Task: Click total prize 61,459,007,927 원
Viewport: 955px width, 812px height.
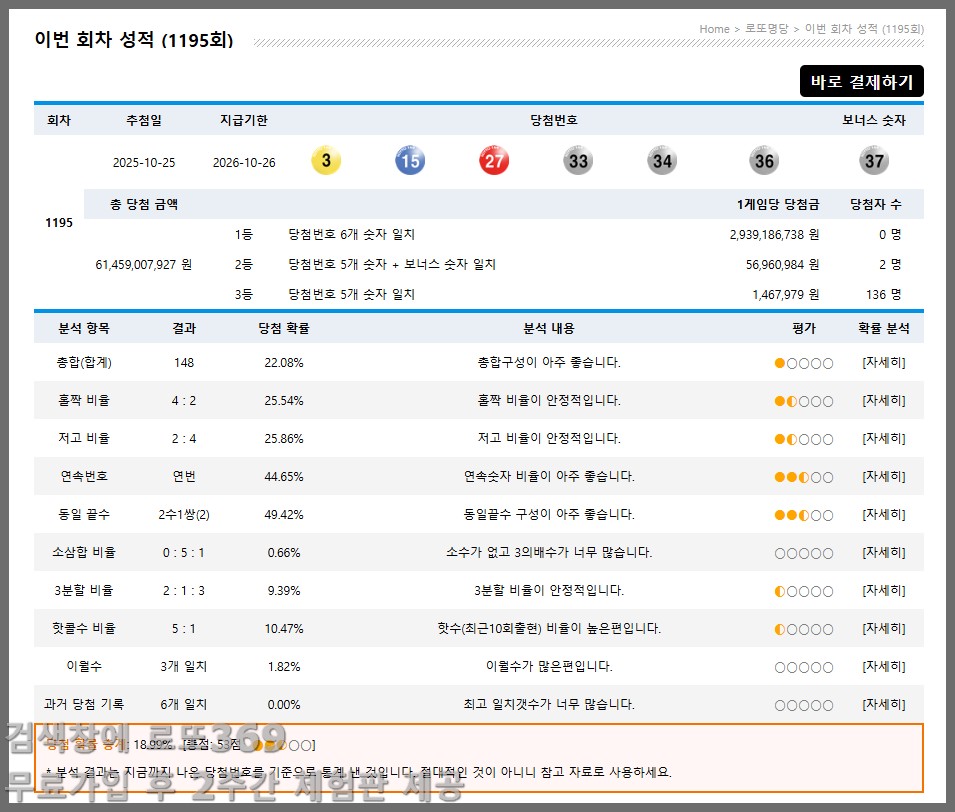Action: (143, 264)
